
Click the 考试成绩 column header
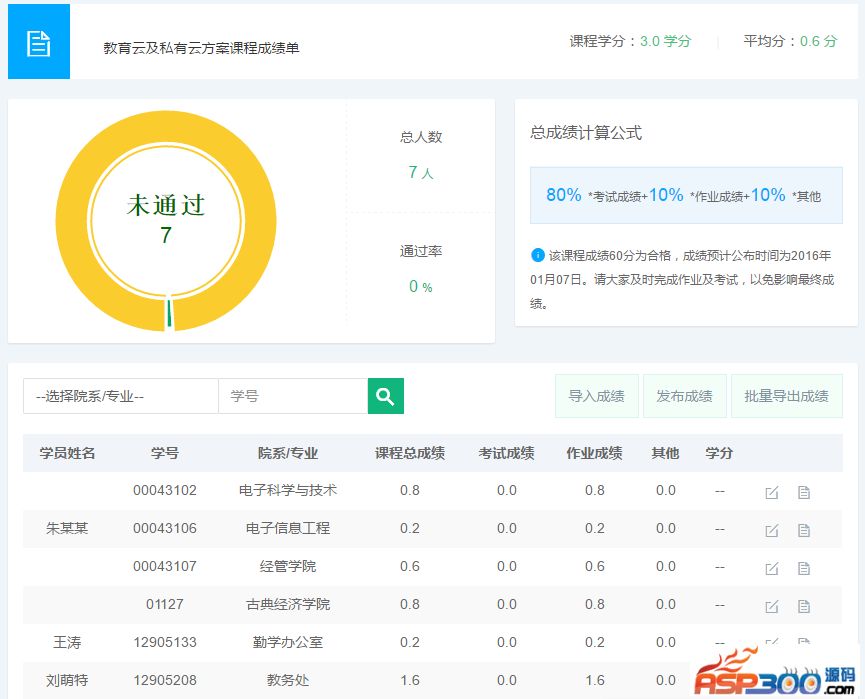tap(506, 453)
